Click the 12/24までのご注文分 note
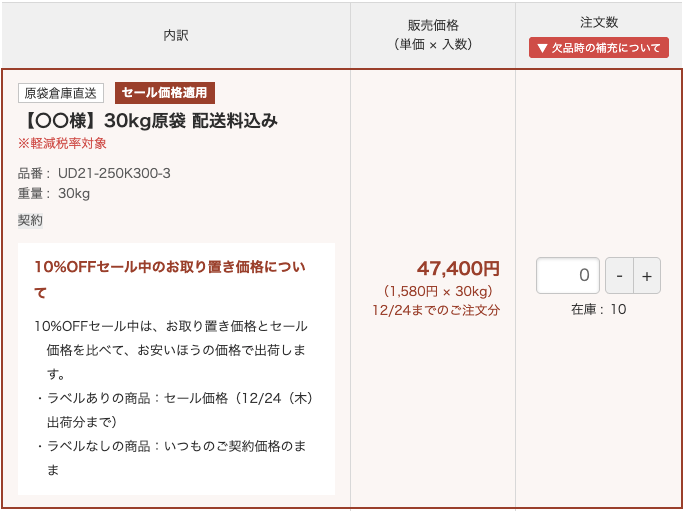 436,310
